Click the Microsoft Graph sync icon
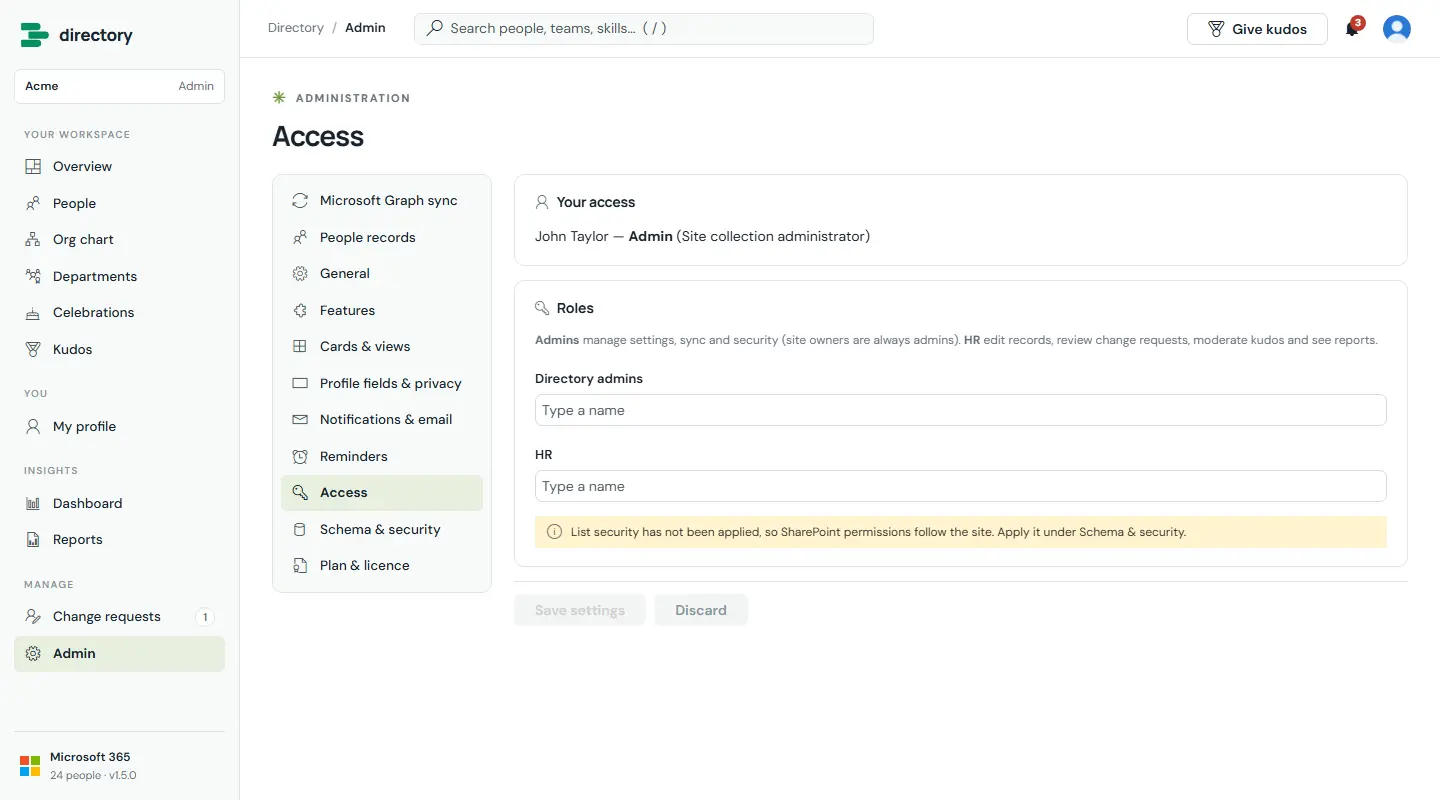1440x800 pixels. coord(300,200)
